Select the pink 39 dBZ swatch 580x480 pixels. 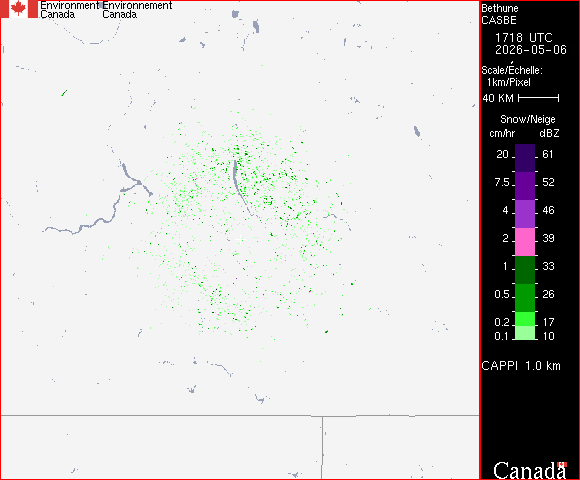tap(525, 242)
